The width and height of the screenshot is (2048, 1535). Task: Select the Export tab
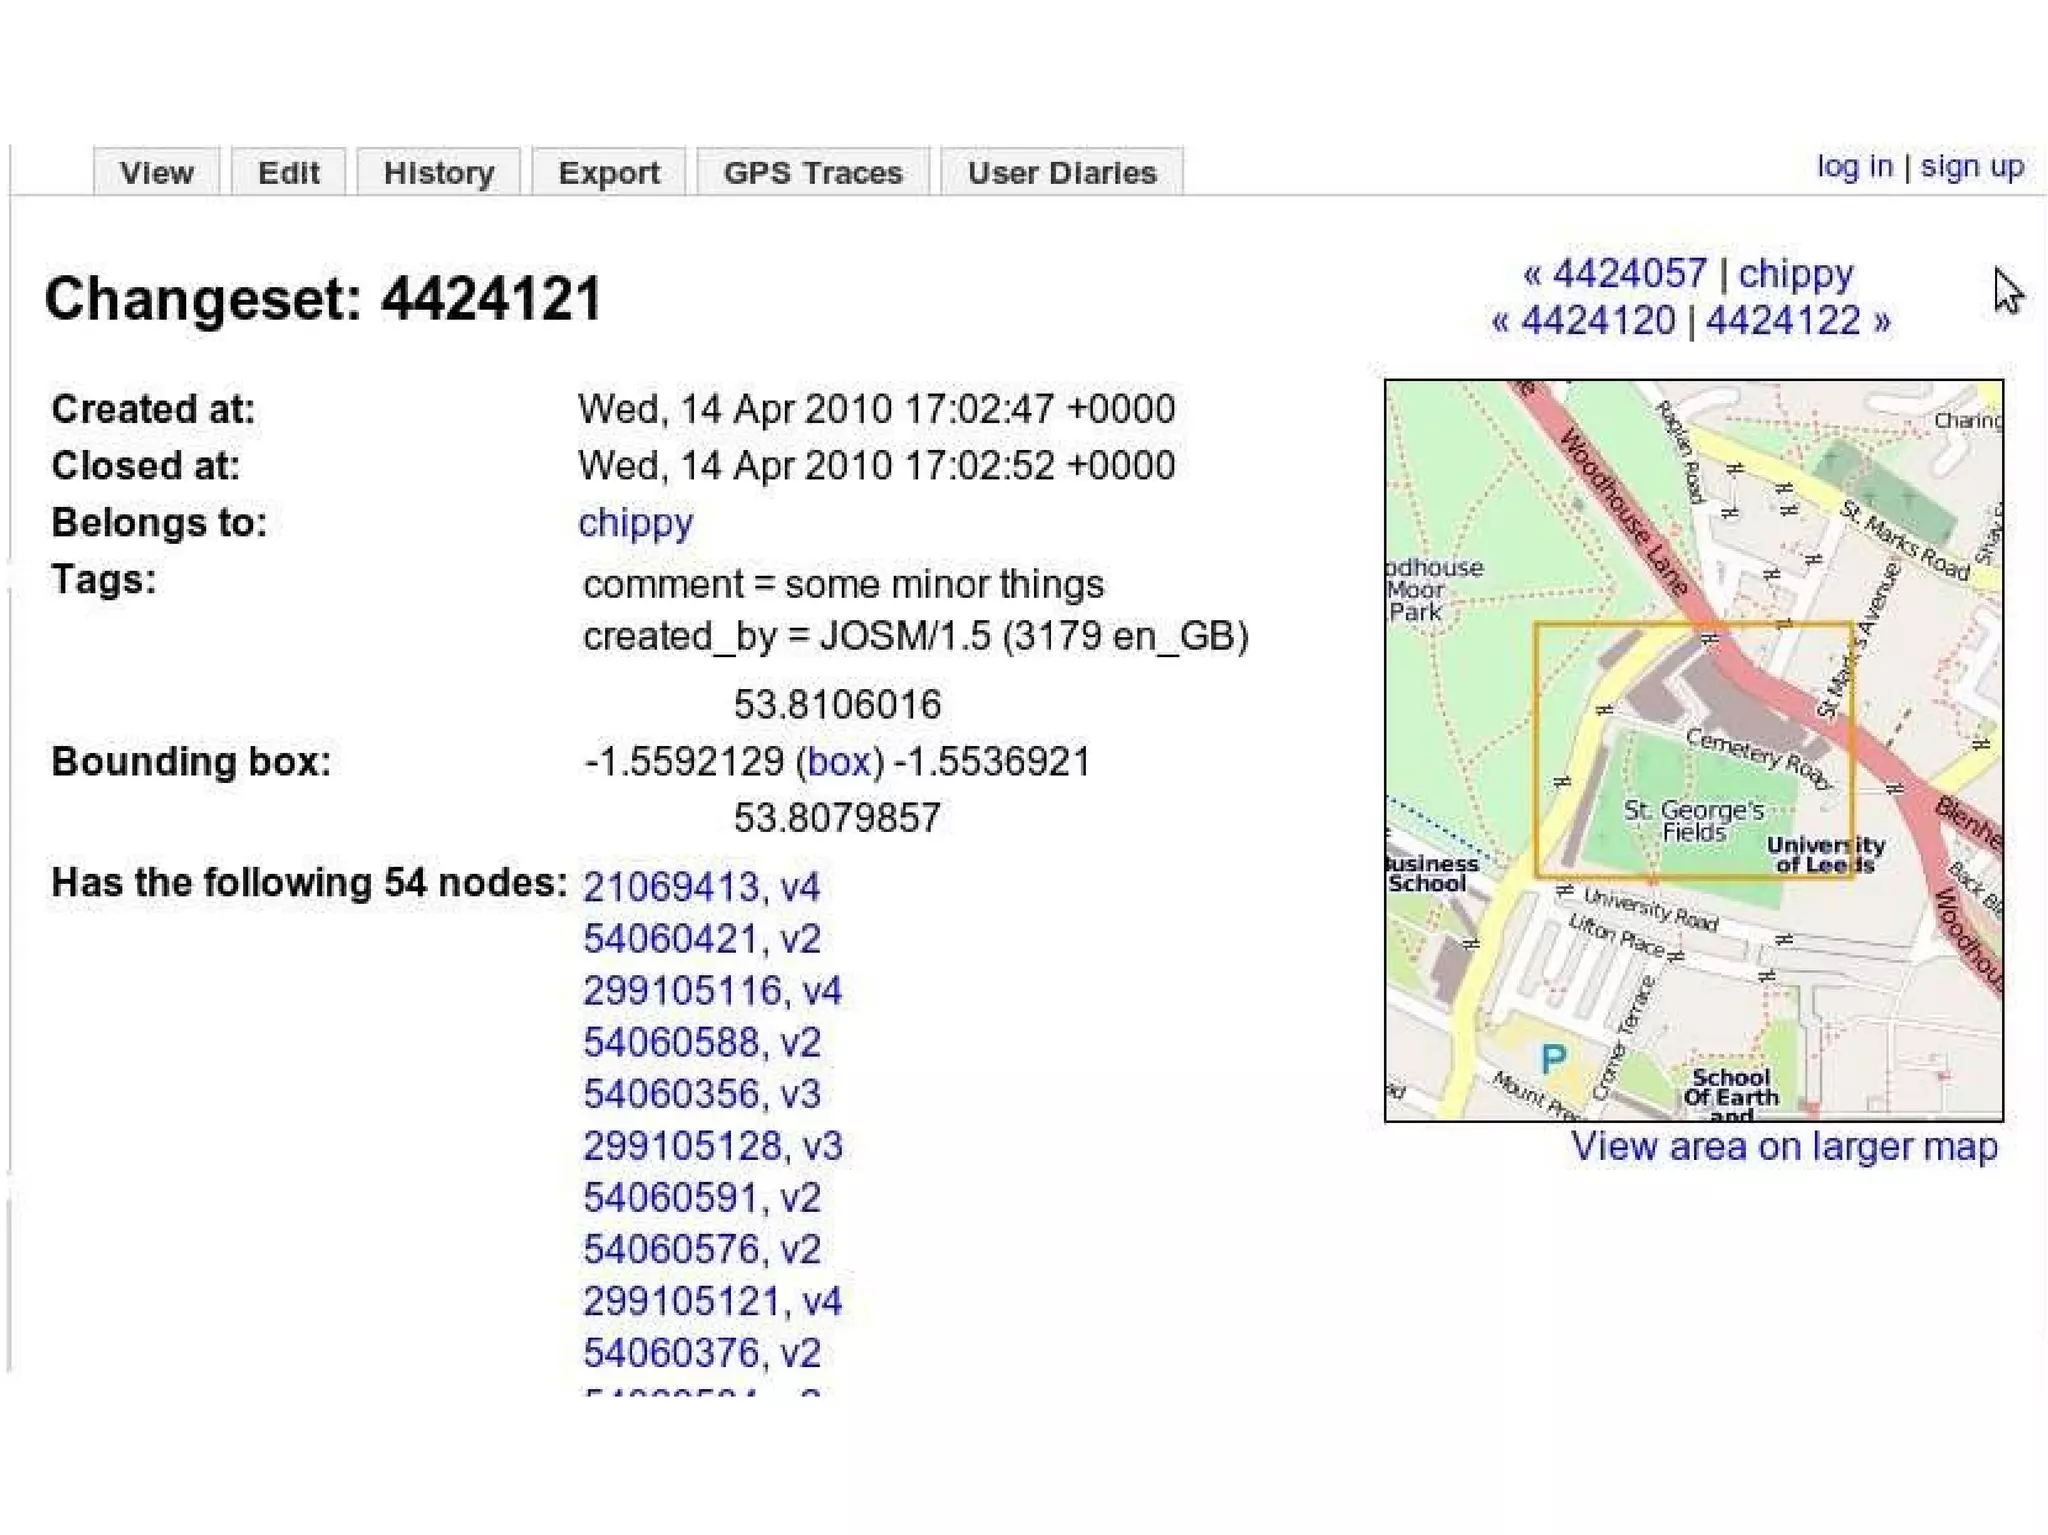tap(608, 172)
